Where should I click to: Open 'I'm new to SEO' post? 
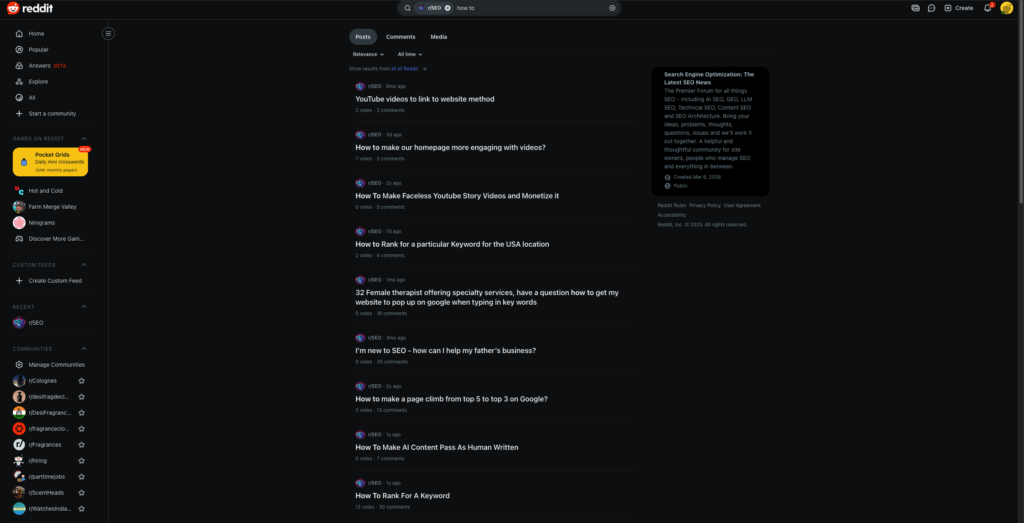445,351
